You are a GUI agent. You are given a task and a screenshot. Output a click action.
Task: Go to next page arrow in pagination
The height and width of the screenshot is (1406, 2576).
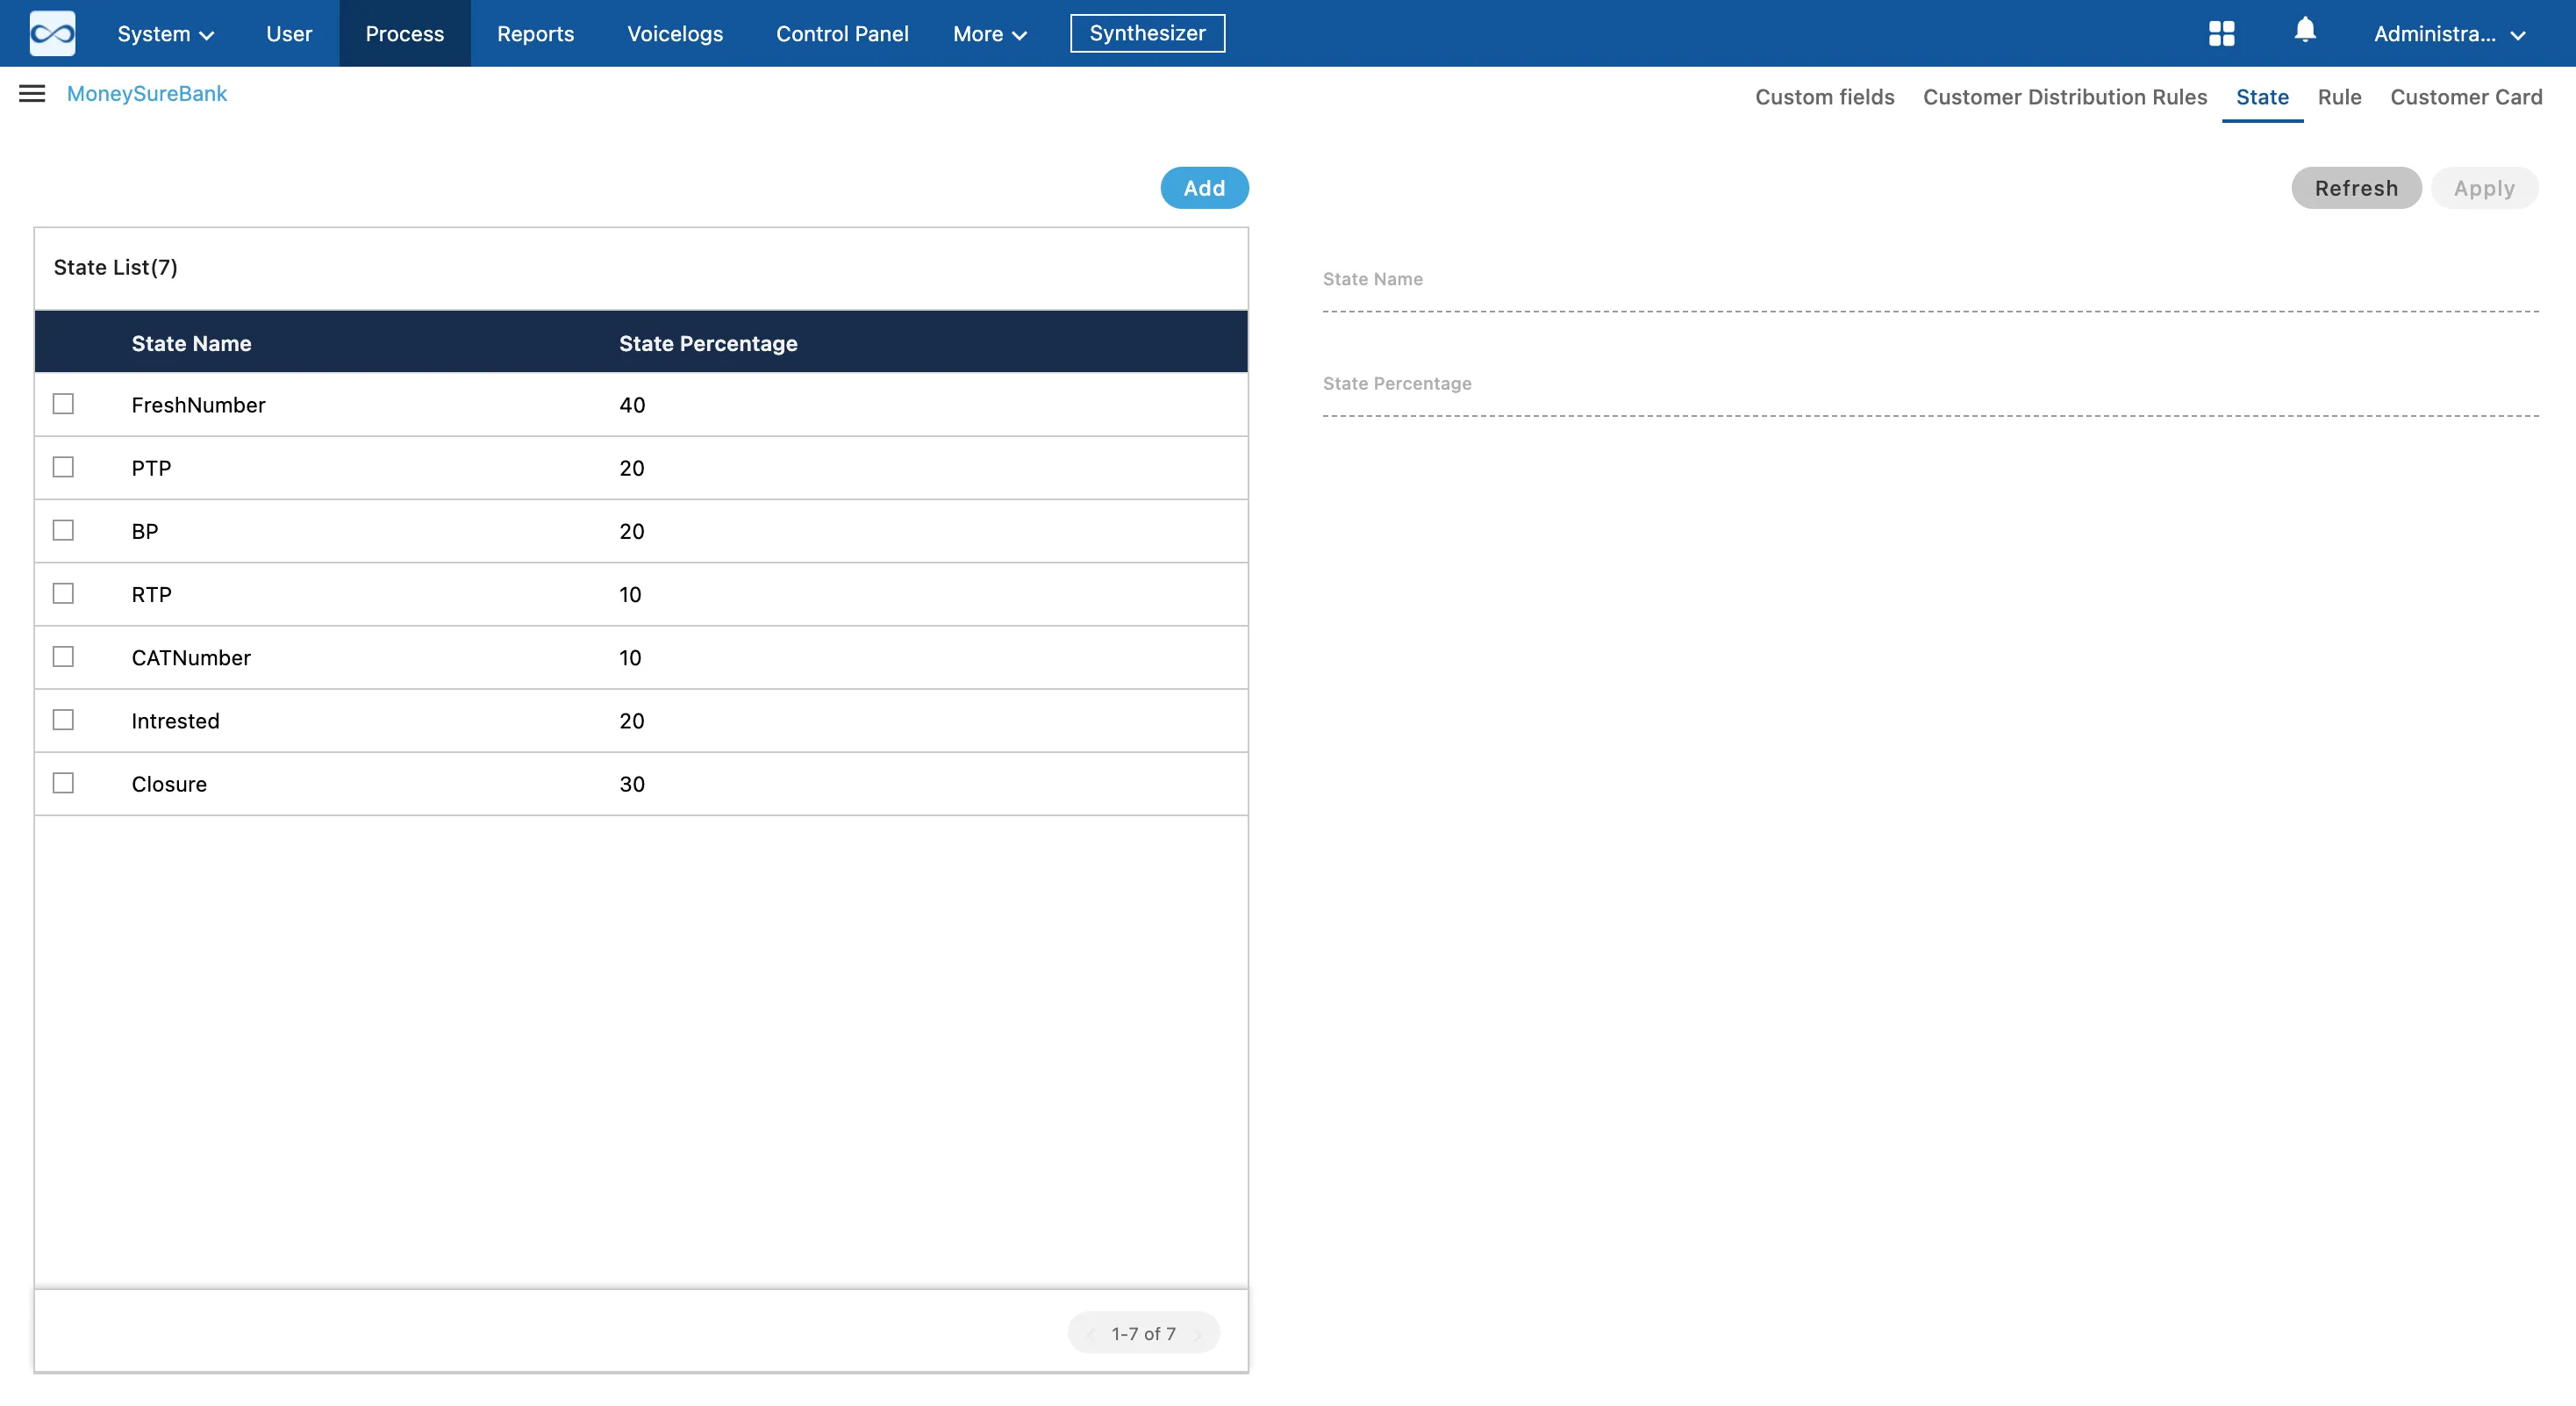(x=1198, y=1334)
